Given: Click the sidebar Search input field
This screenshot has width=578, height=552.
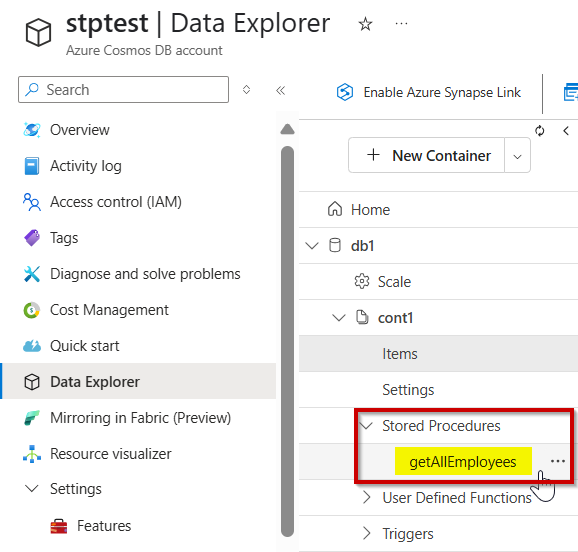Looking at the screenshot, I should pos(123,90).
